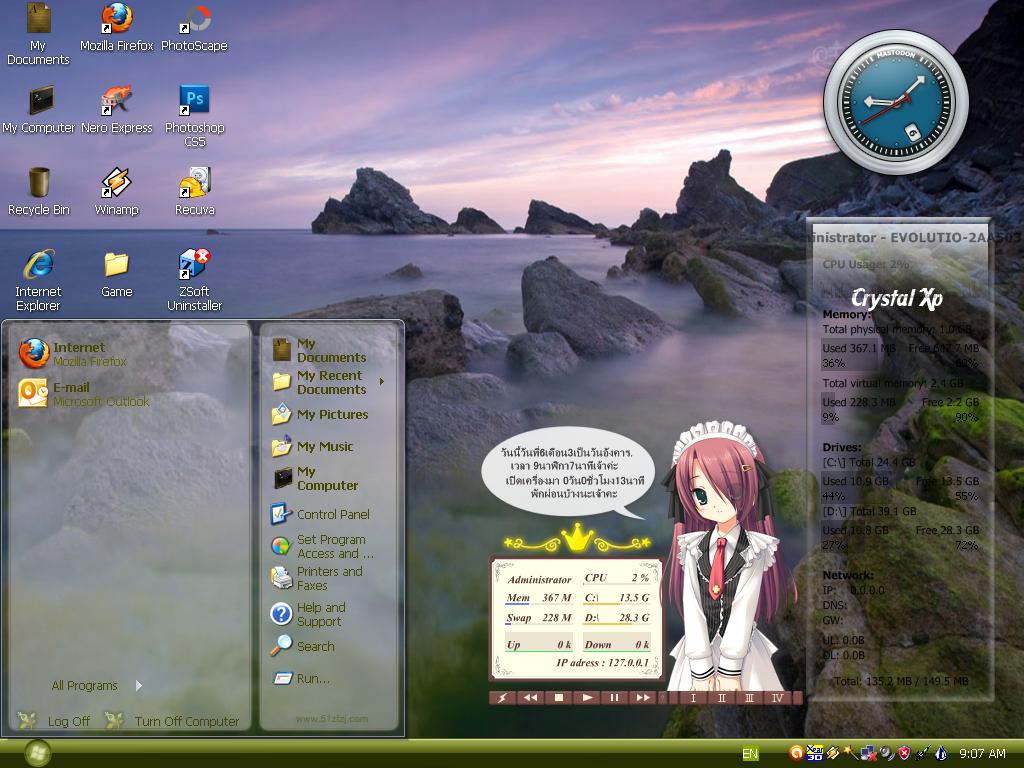
Task: Select preset II on the player bar
Action: (x=722, y=697)
